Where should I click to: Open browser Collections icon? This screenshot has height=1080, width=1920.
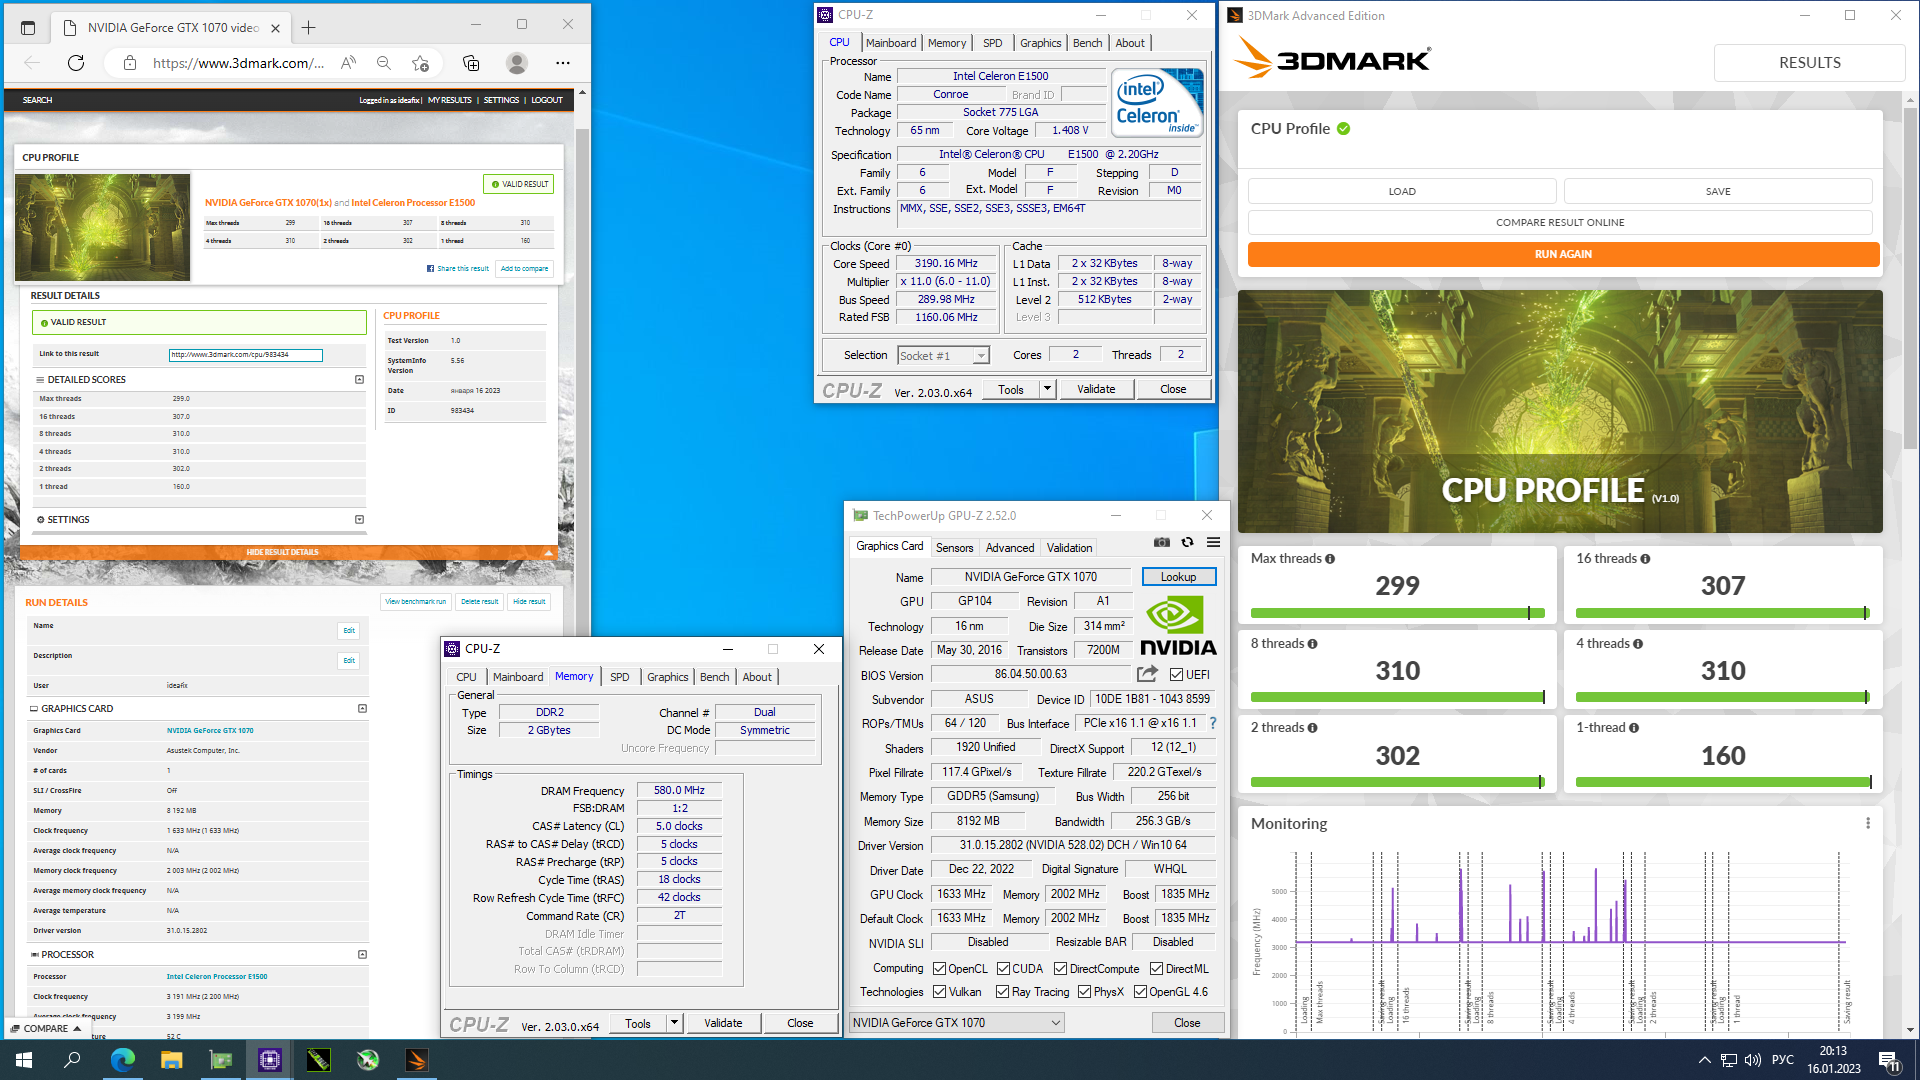coord(471,63)
